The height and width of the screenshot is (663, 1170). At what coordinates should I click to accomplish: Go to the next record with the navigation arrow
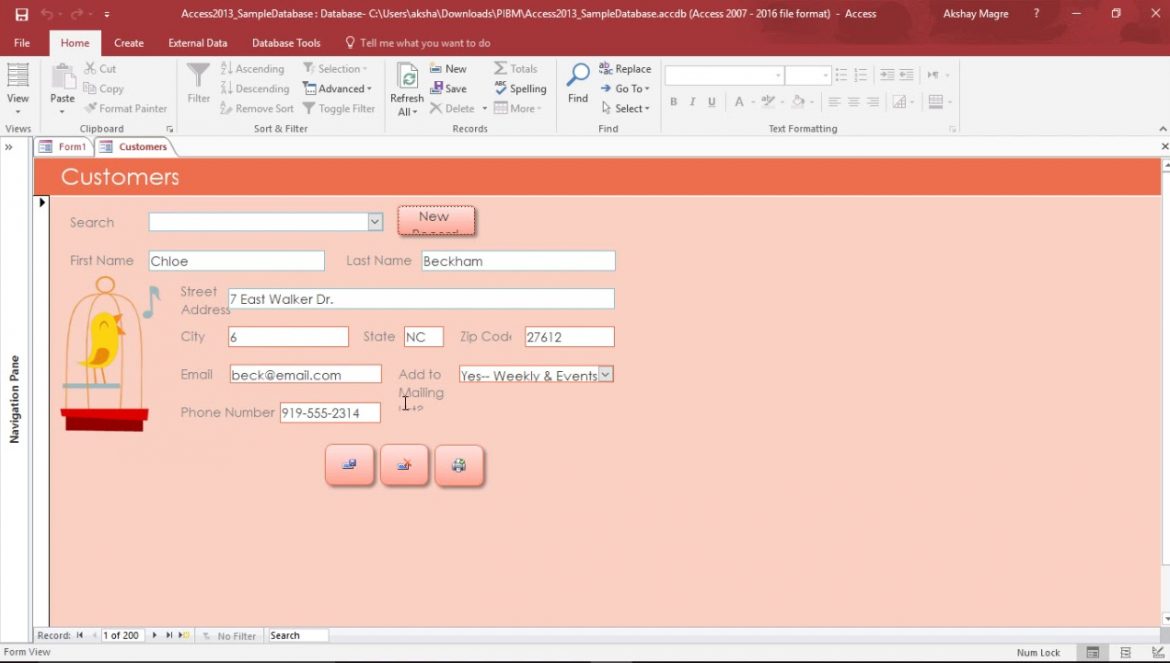155,635
